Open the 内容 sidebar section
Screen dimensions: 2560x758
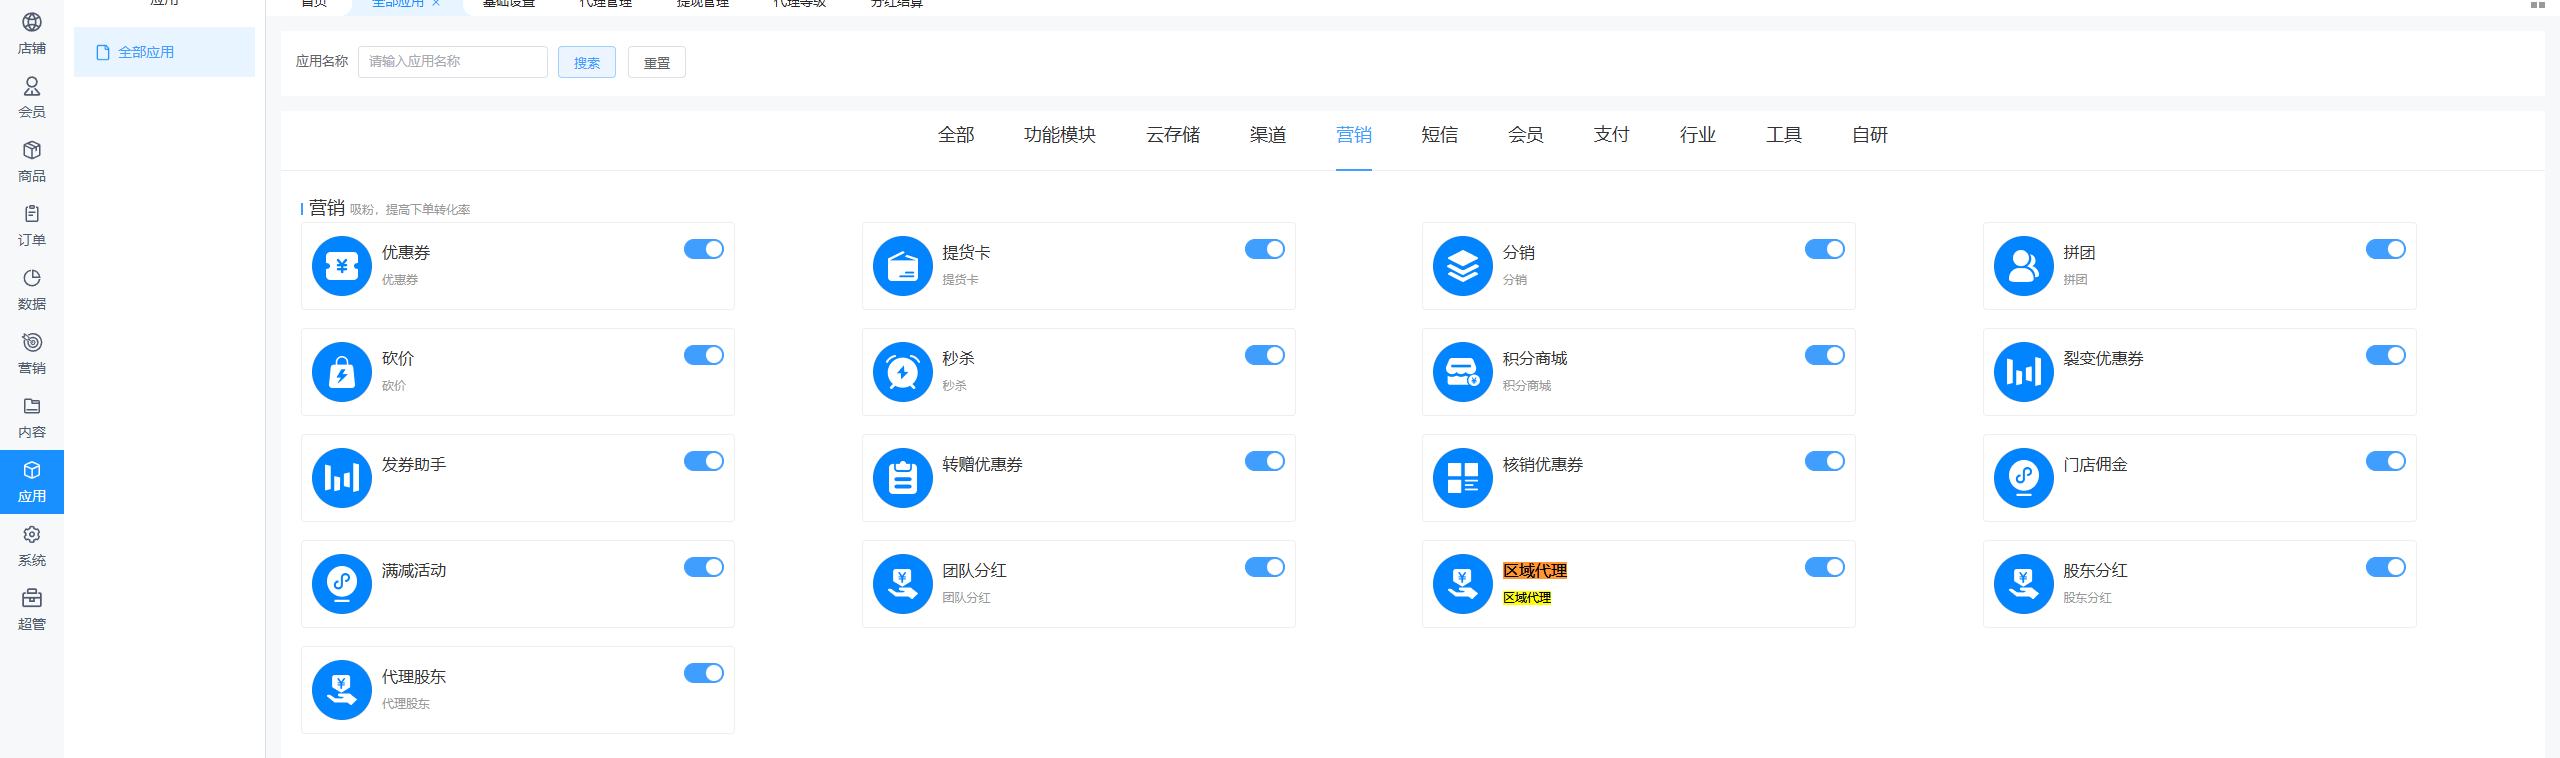pos(32,418)
